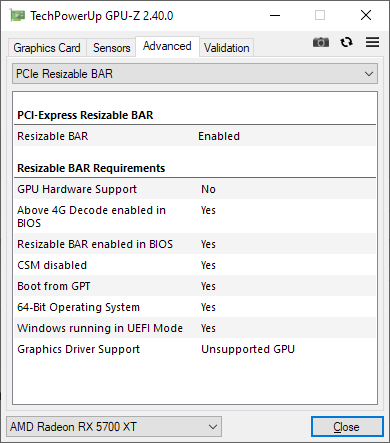
Task: Select the GPU Hardware Support row
Action: 195,189
